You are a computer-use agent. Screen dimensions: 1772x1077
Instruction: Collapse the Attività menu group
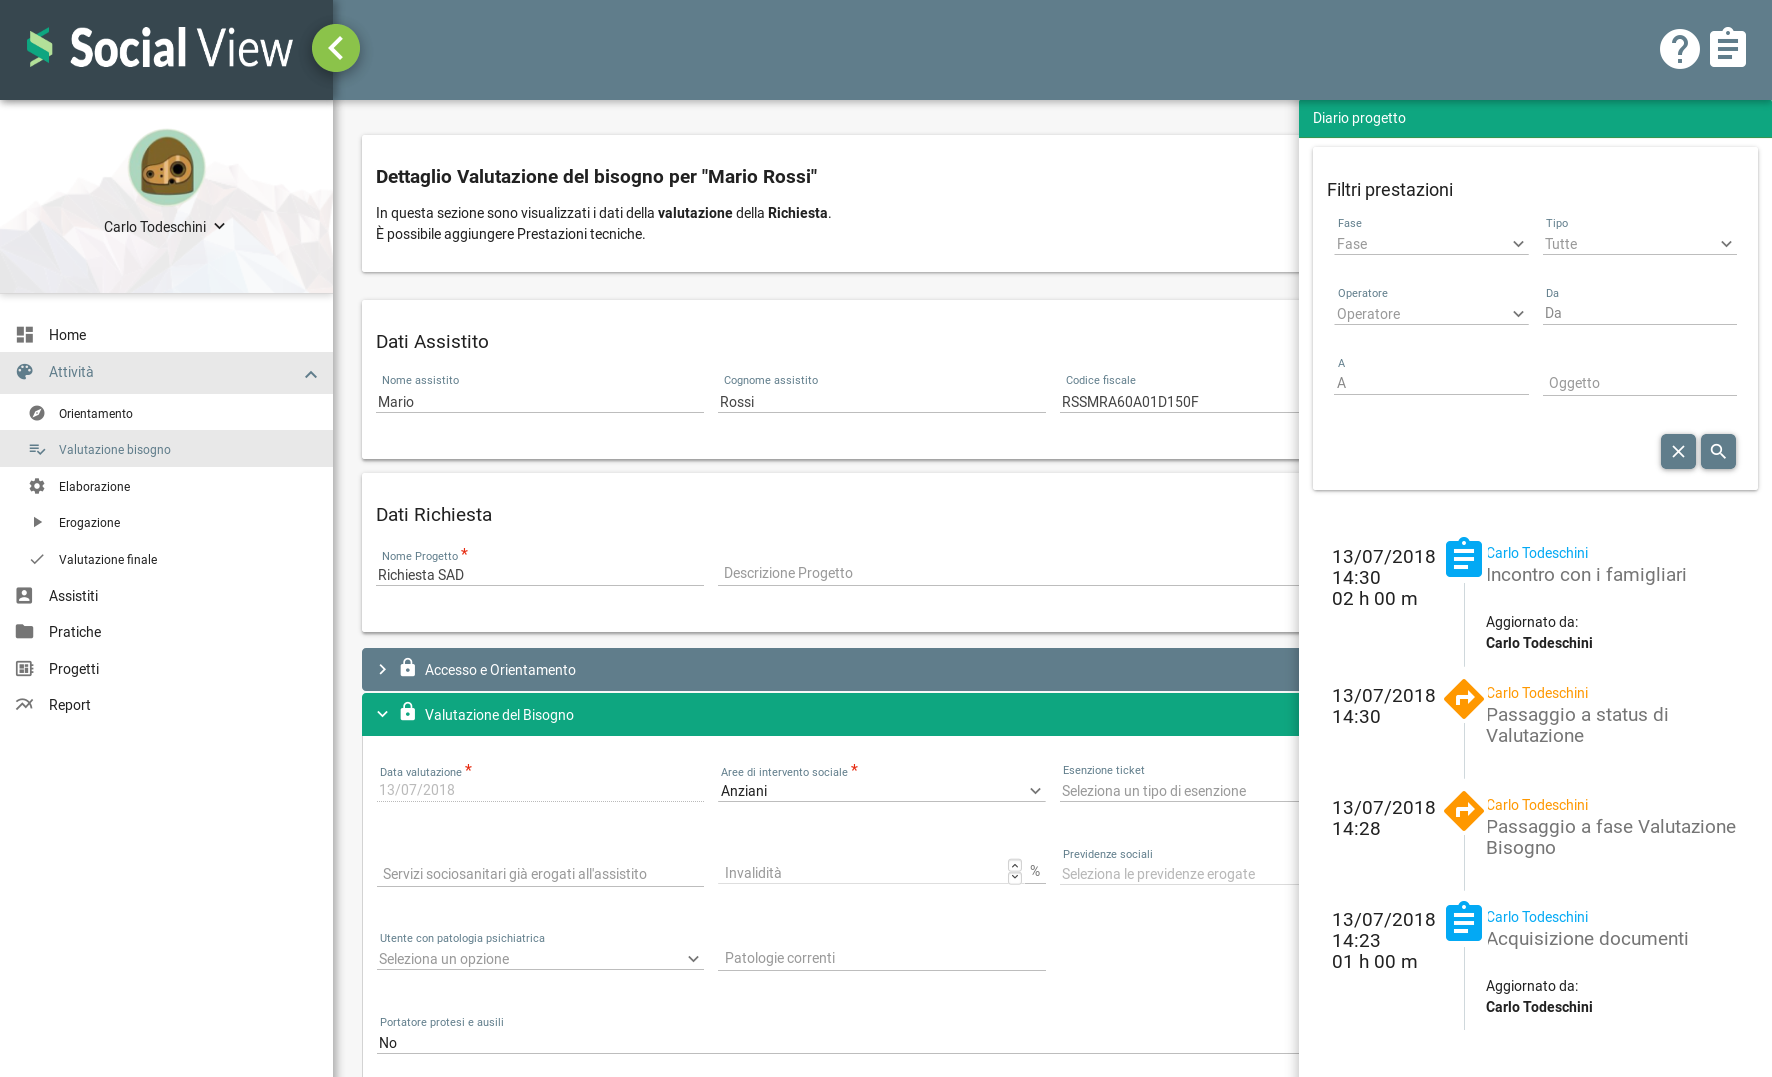[310, 374]
